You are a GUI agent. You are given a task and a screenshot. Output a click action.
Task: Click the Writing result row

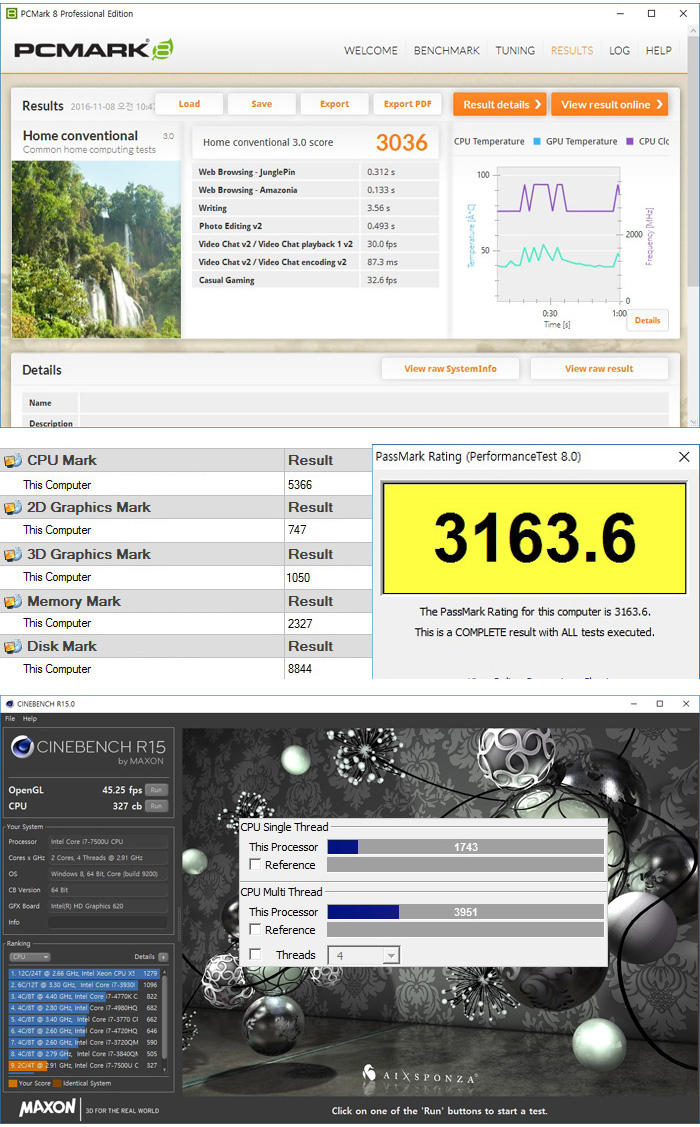click(x=316, y=208)
